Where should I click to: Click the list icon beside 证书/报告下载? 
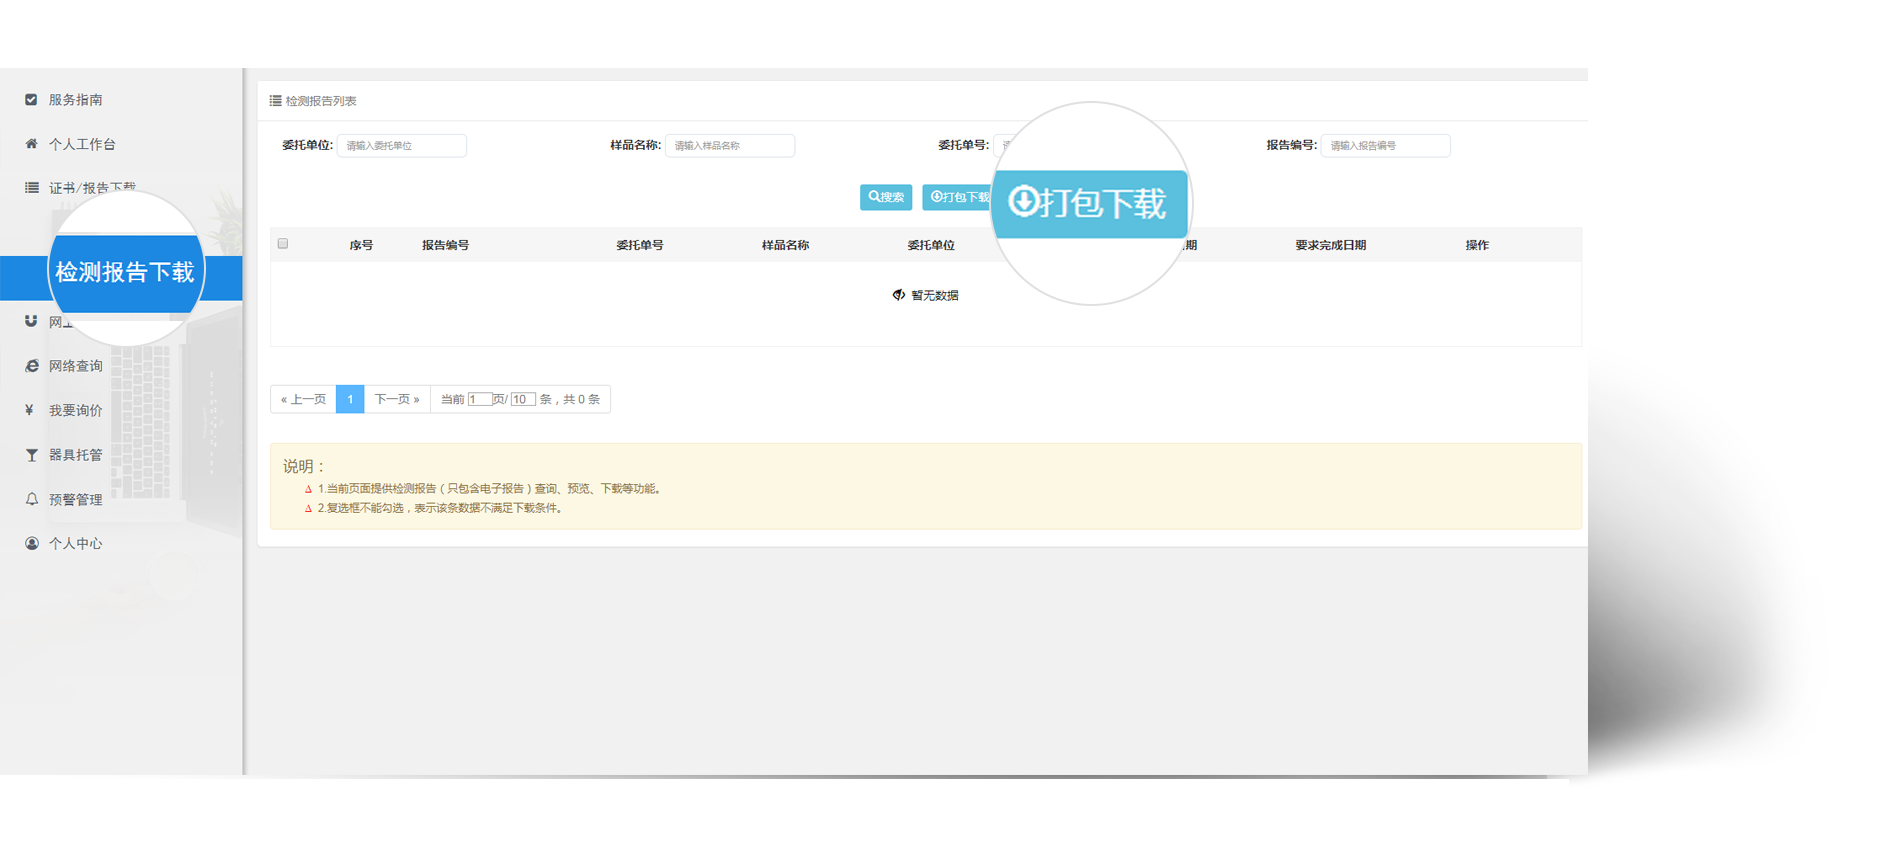(31, 188)
